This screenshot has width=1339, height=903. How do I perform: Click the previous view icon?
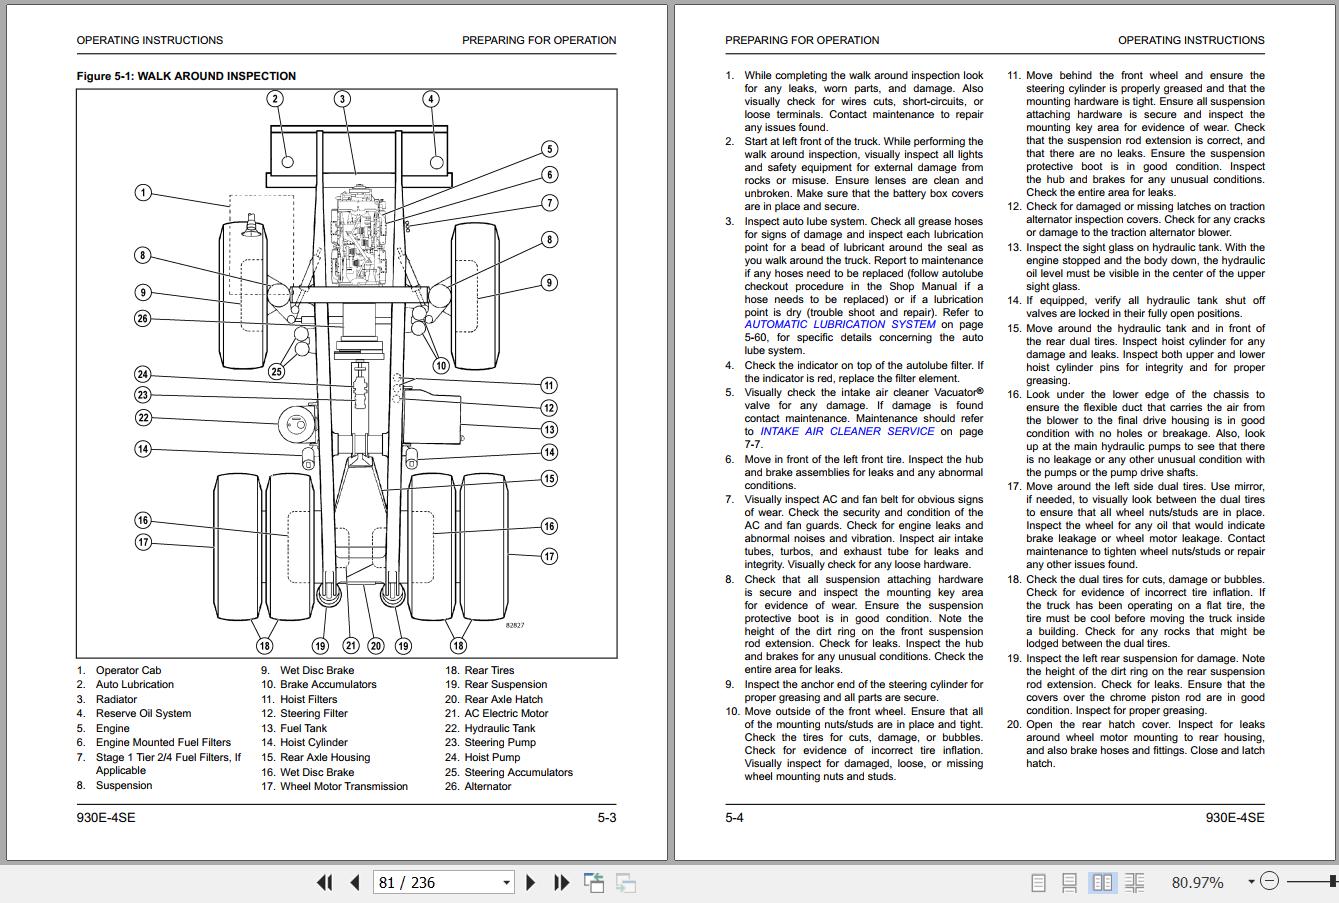pyautogui.click(x=594, y=882)
